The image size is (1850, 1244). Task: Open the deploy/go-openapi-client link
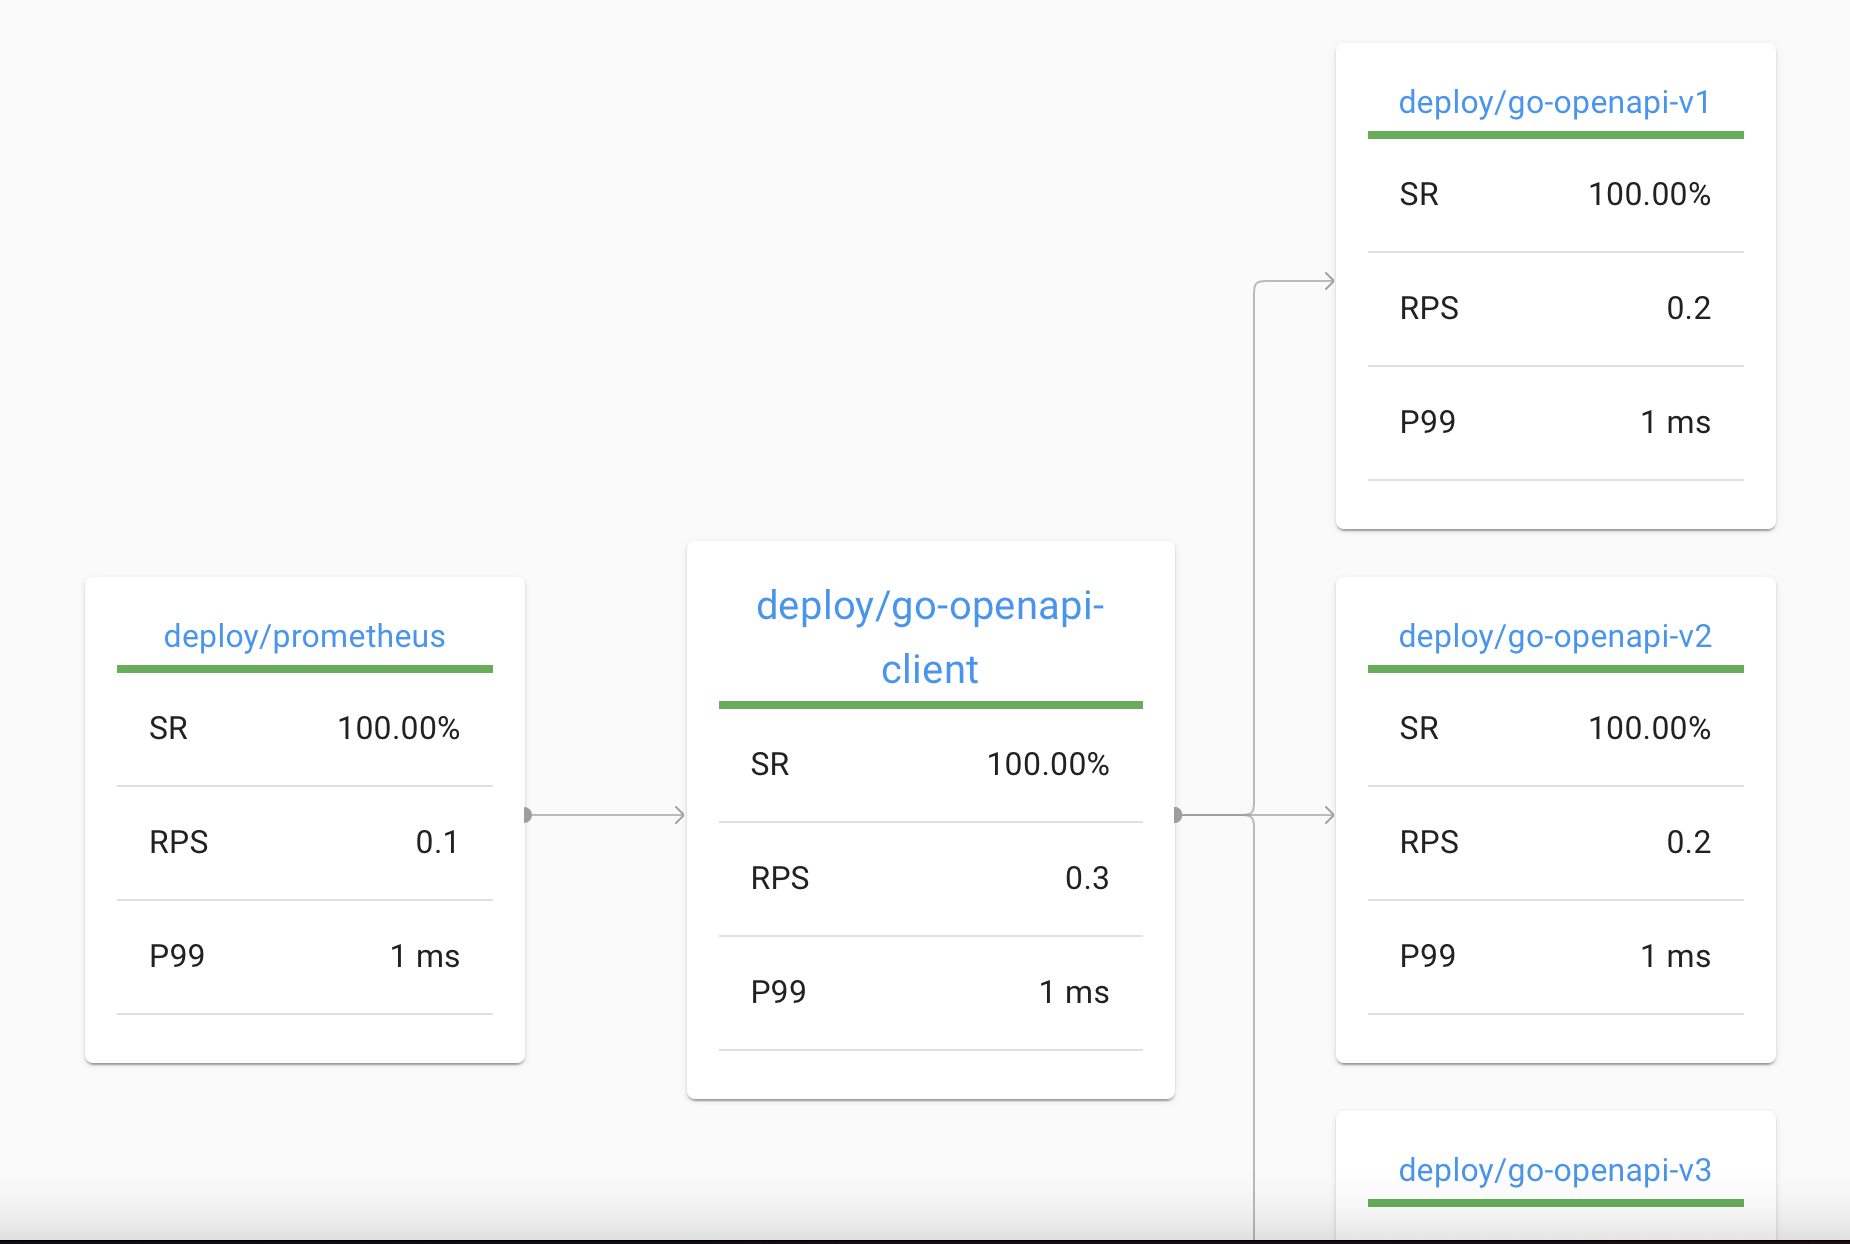pos(930,637)
